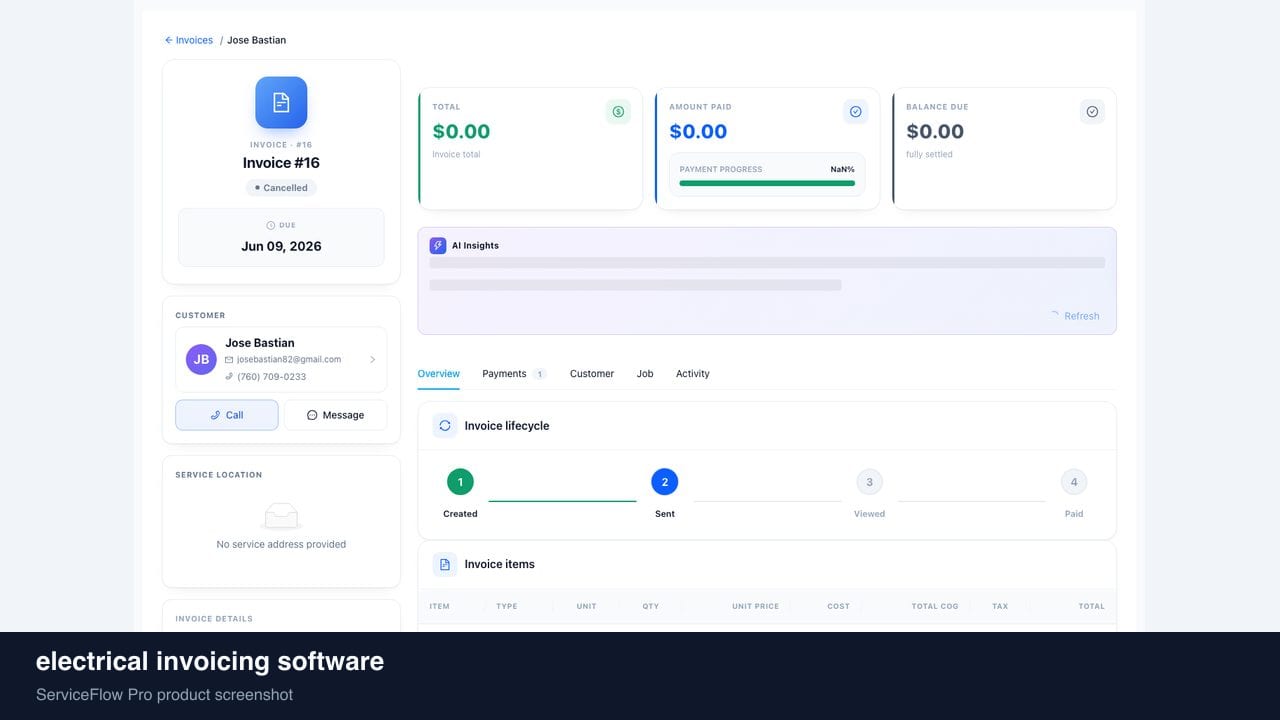The image size is (1280, 720).
Task: Click lifecycle step 3 Viewed
Action: [869, 482]
